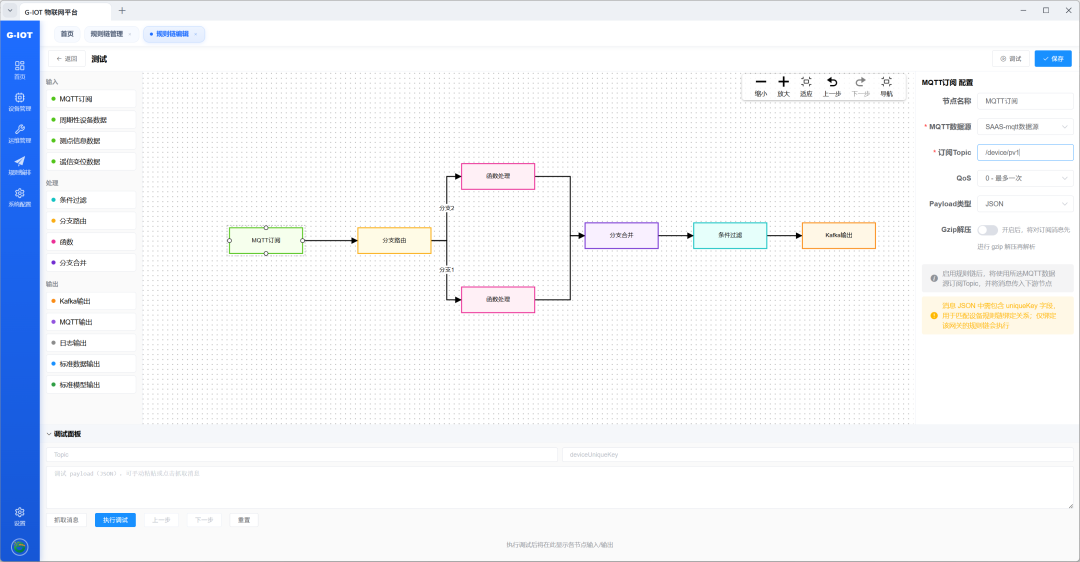This screenshot has height=562, width=1080.
Task: Select the 分支合并 node on canvas
Action: click(621, 236)
